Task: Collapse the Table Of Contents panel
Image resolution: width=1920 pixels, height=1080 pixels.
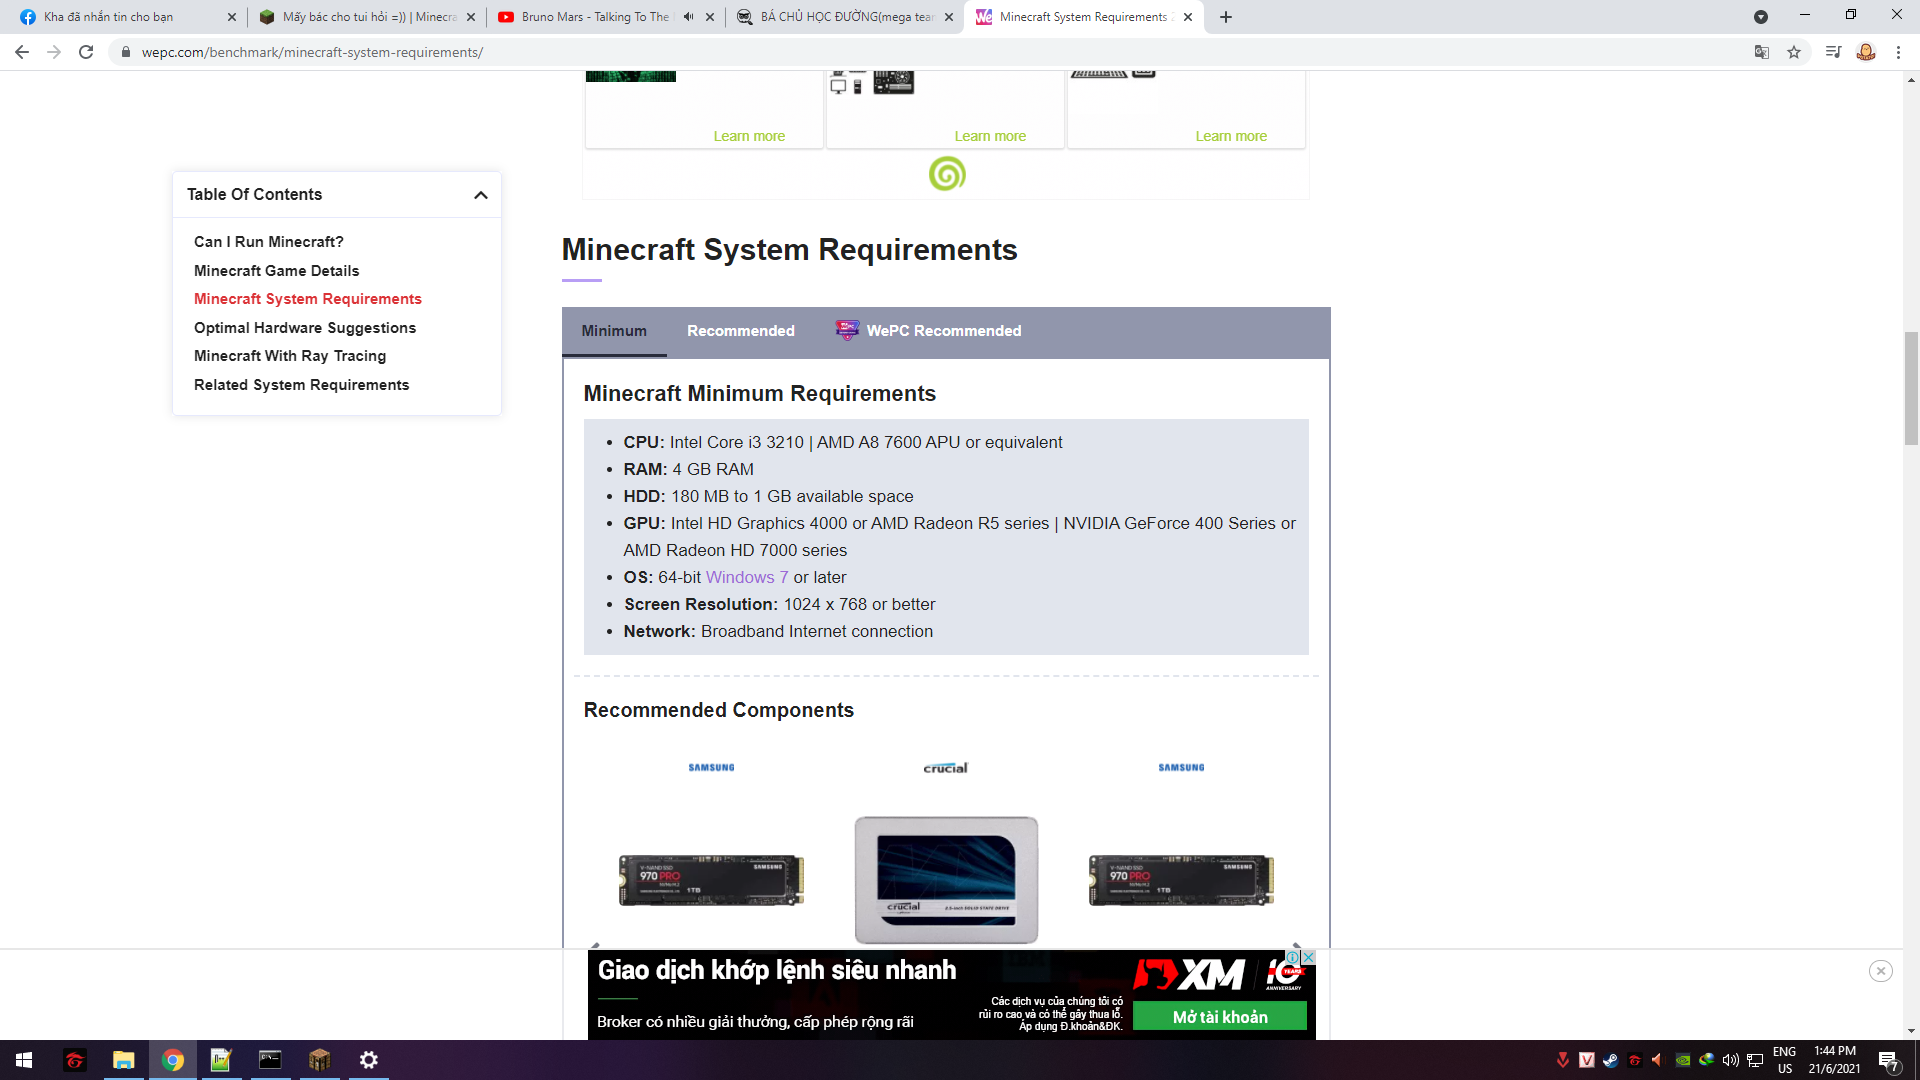Action: click(x=480, y=195)
